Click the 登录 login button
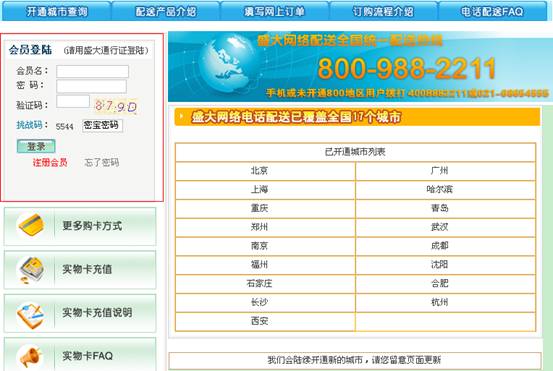Image resolution: width=553 pixels, height=371 pixels. point(36,146)
